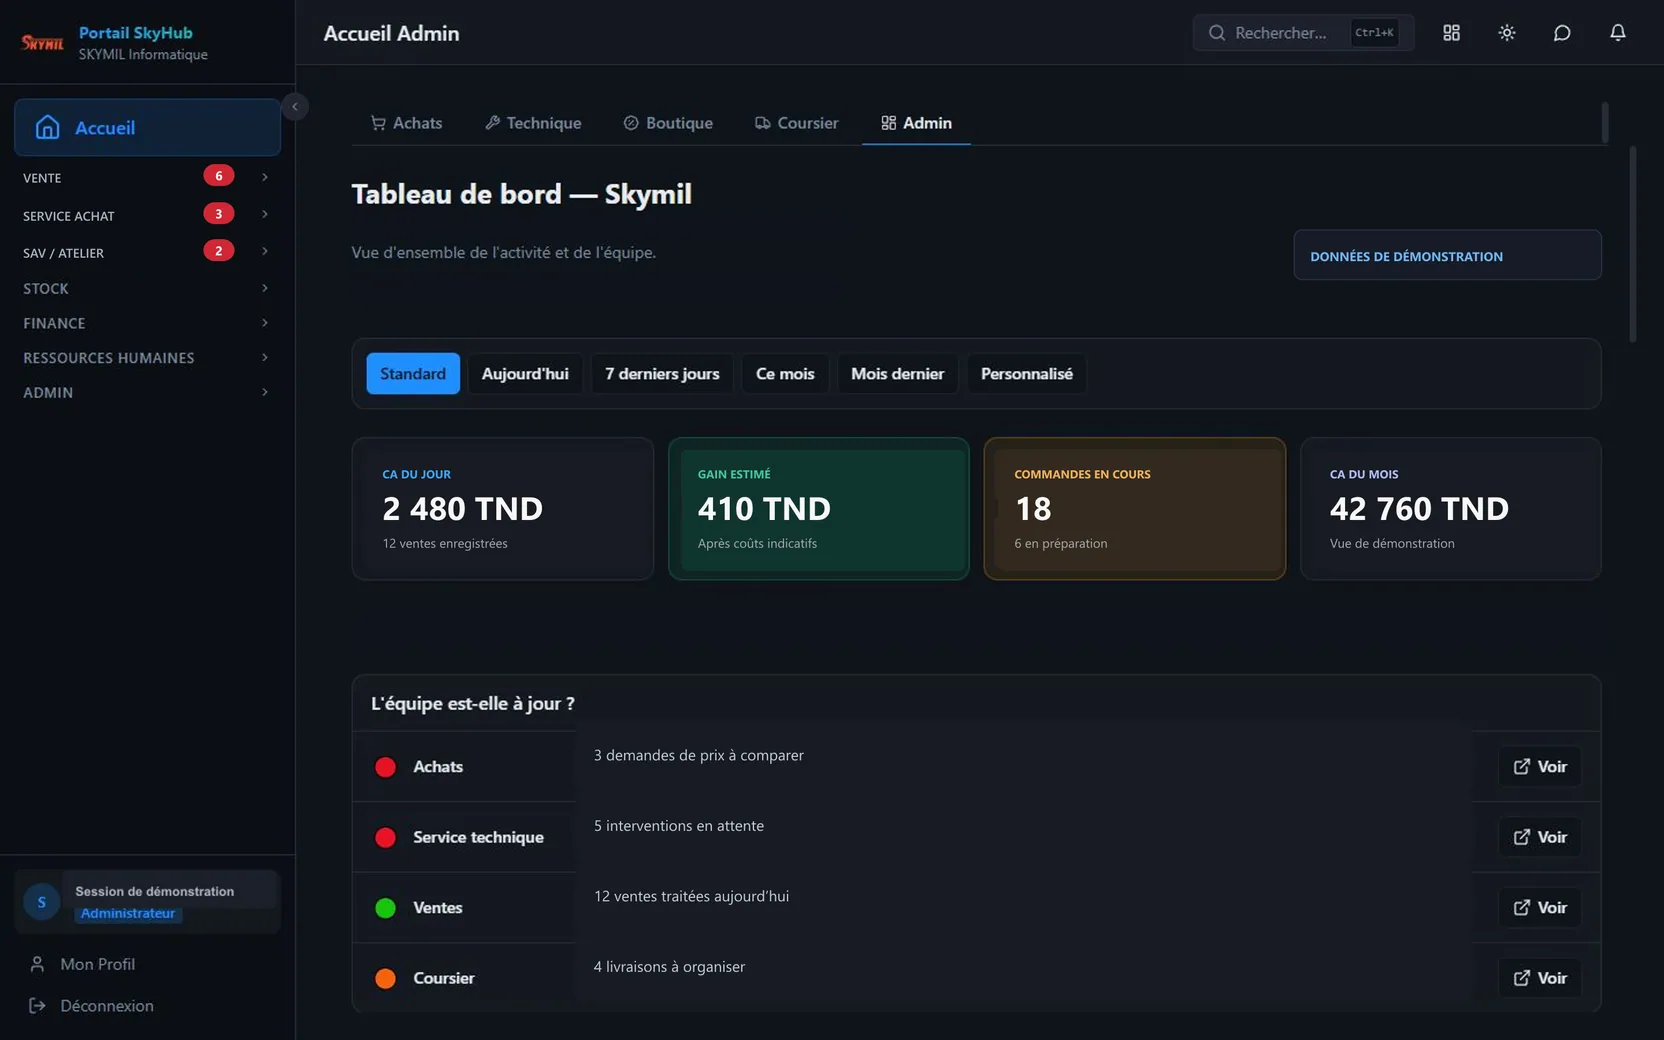The height and width of the screenshot is (1040, 1664).
Task: Expand the FINANCE section chevron
Action: [x=265, y=323]
